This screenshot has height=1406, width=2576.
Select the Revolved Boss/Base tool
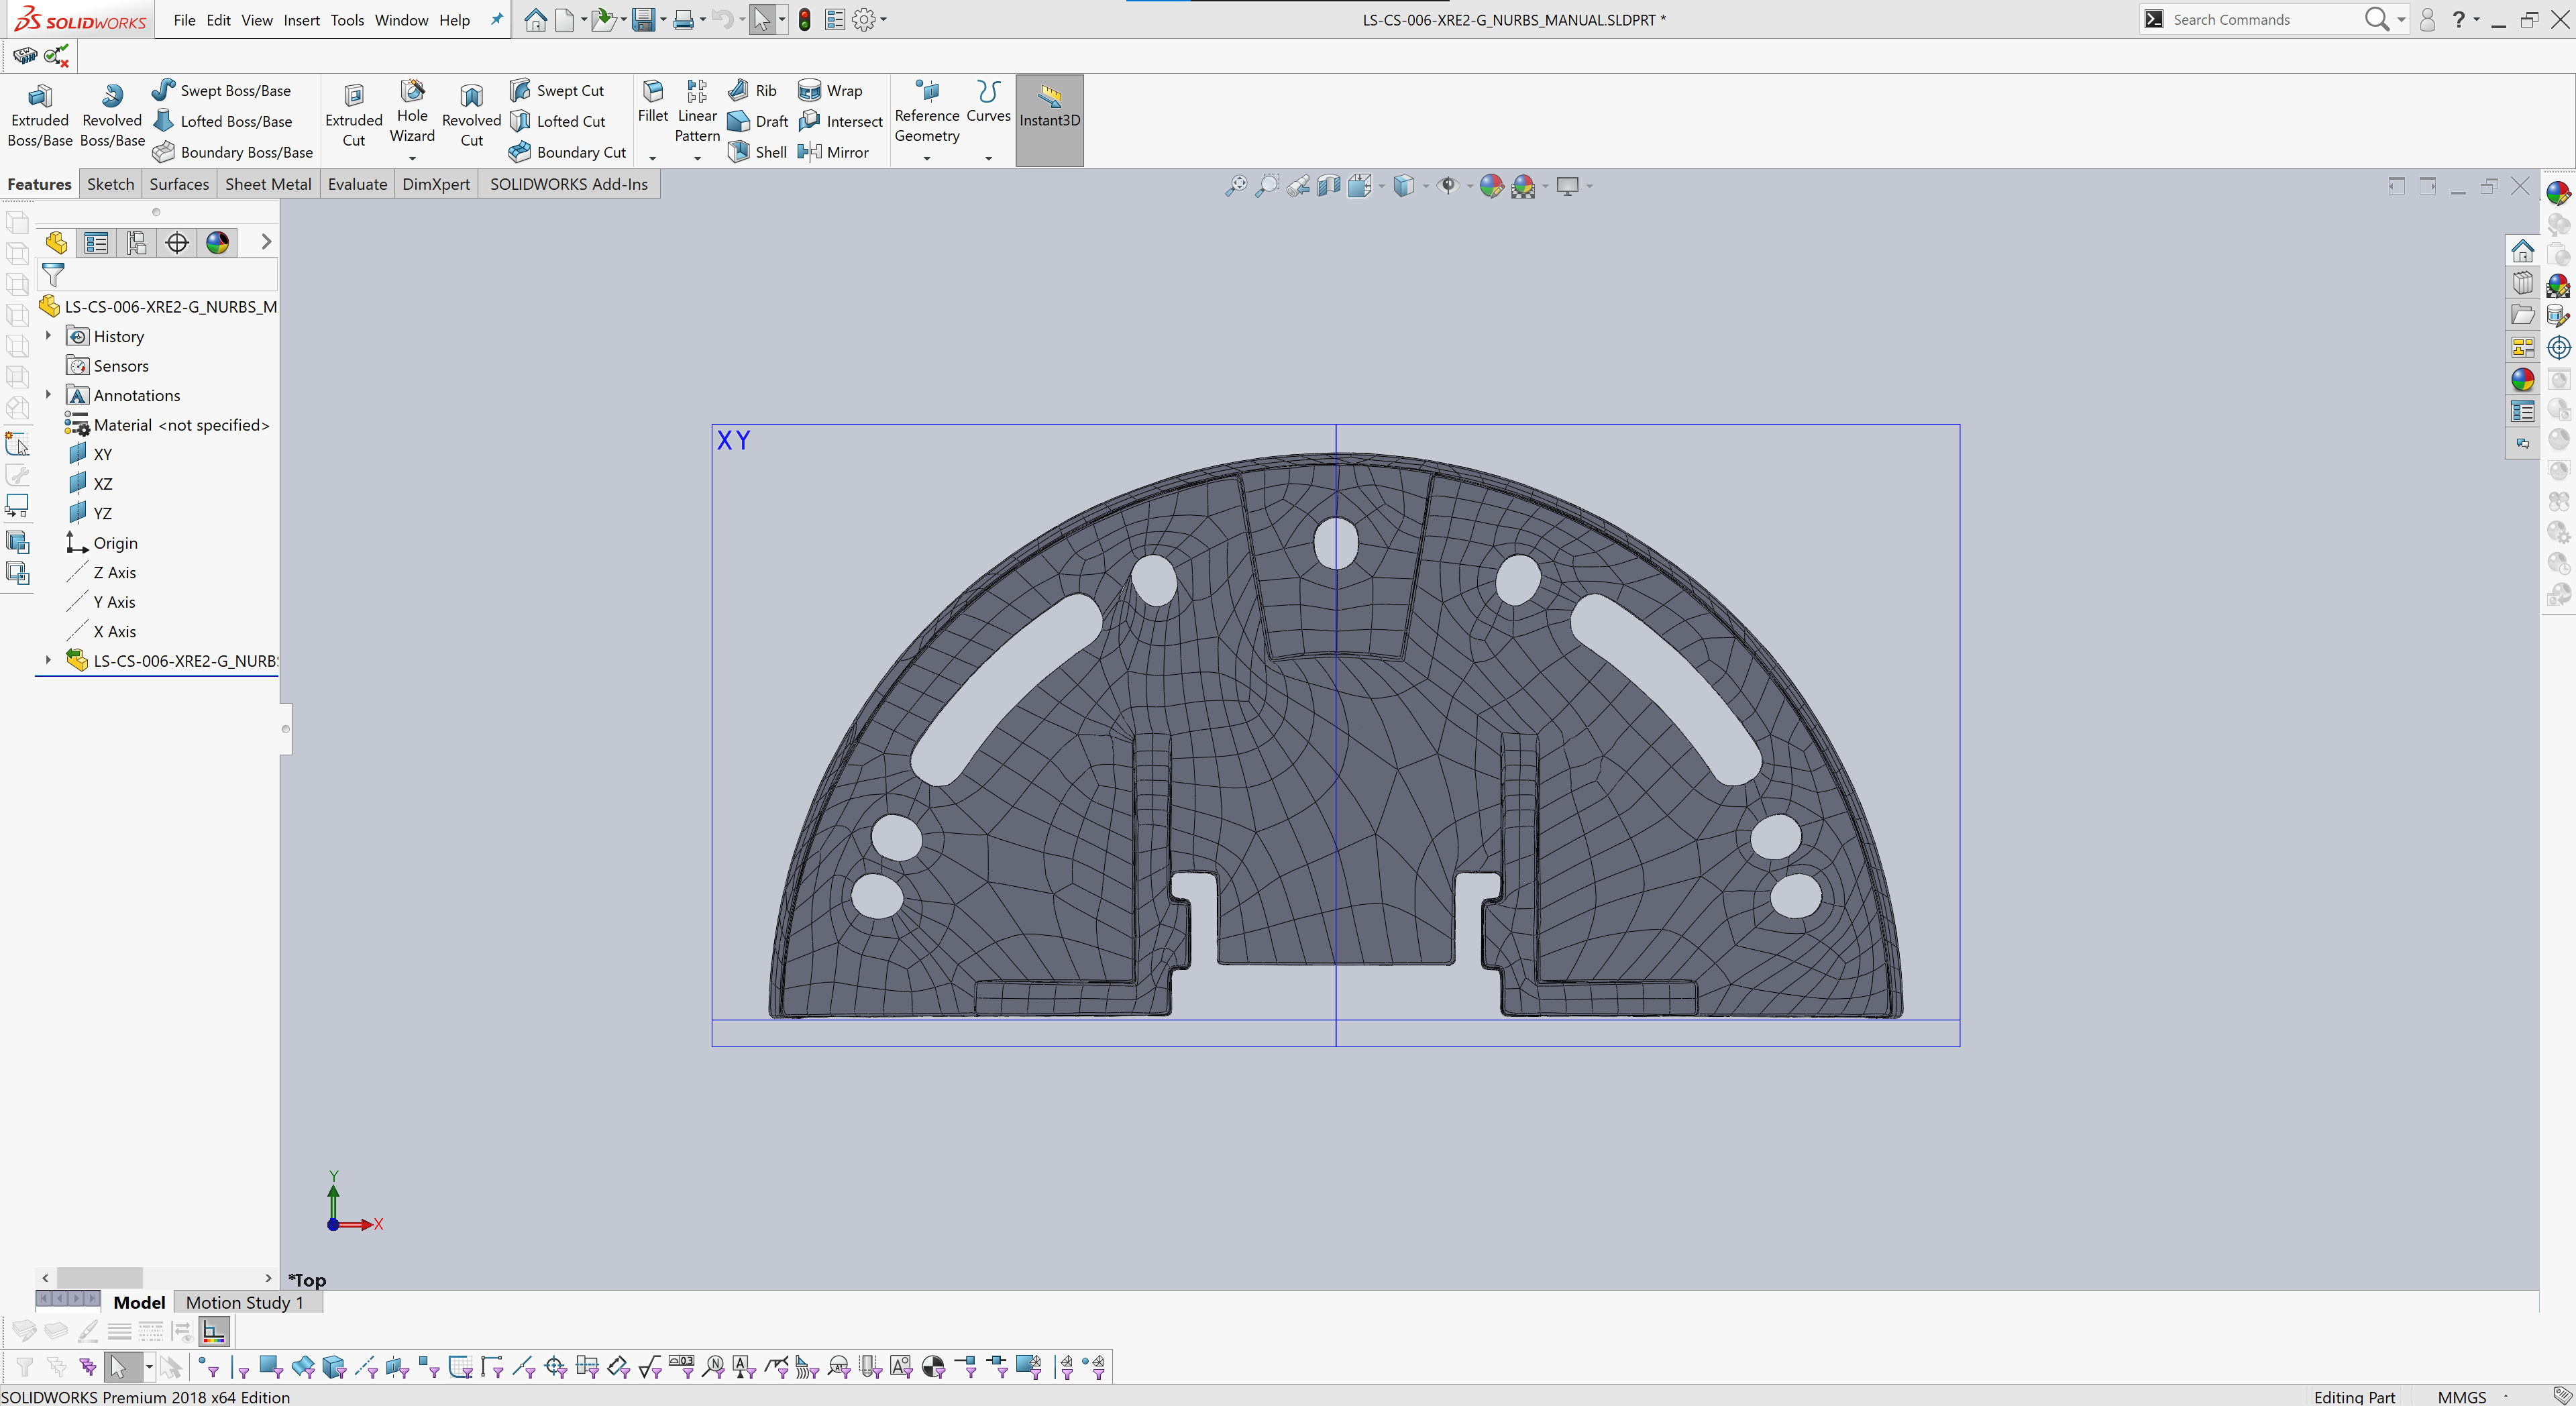click(112, 116)
